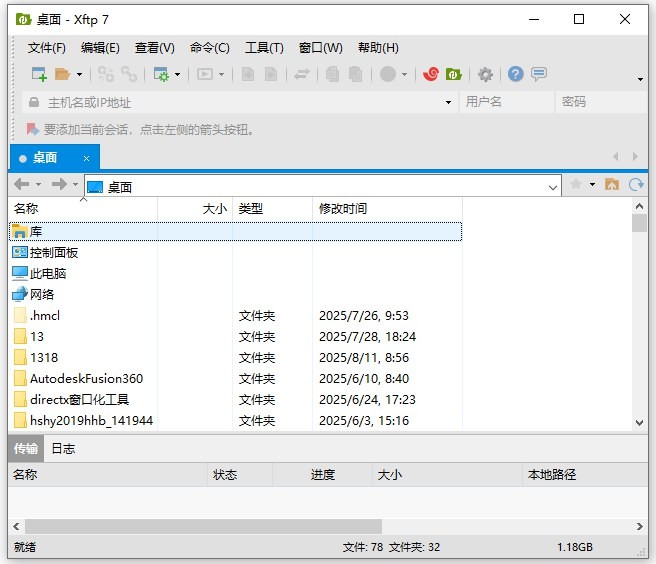Go back with the left arrow button
Viewport: 656px width, 564px height.
click(22, 184)
